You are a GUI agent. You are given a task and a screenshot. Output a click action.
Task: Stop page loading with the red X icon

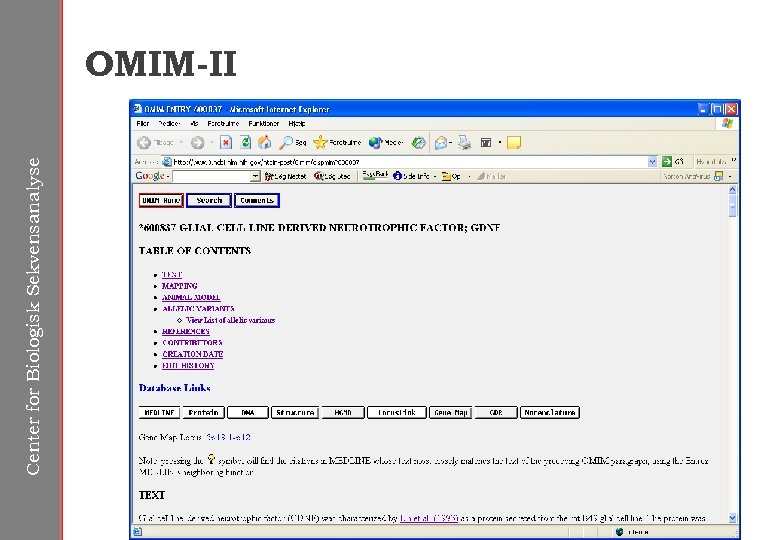[226, 143]
